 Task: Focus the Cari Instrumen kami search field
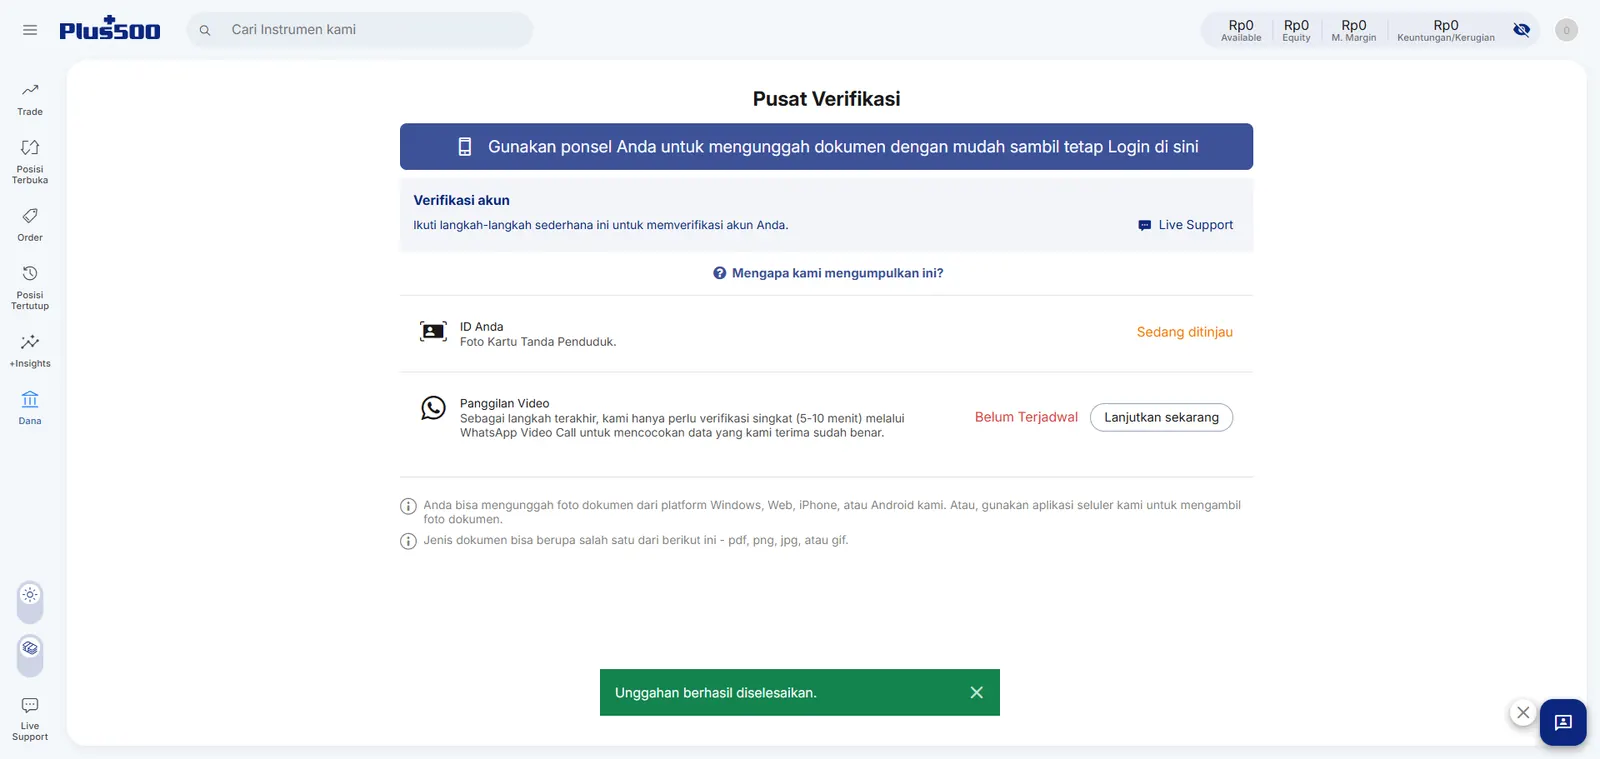[x=360, y=30]
